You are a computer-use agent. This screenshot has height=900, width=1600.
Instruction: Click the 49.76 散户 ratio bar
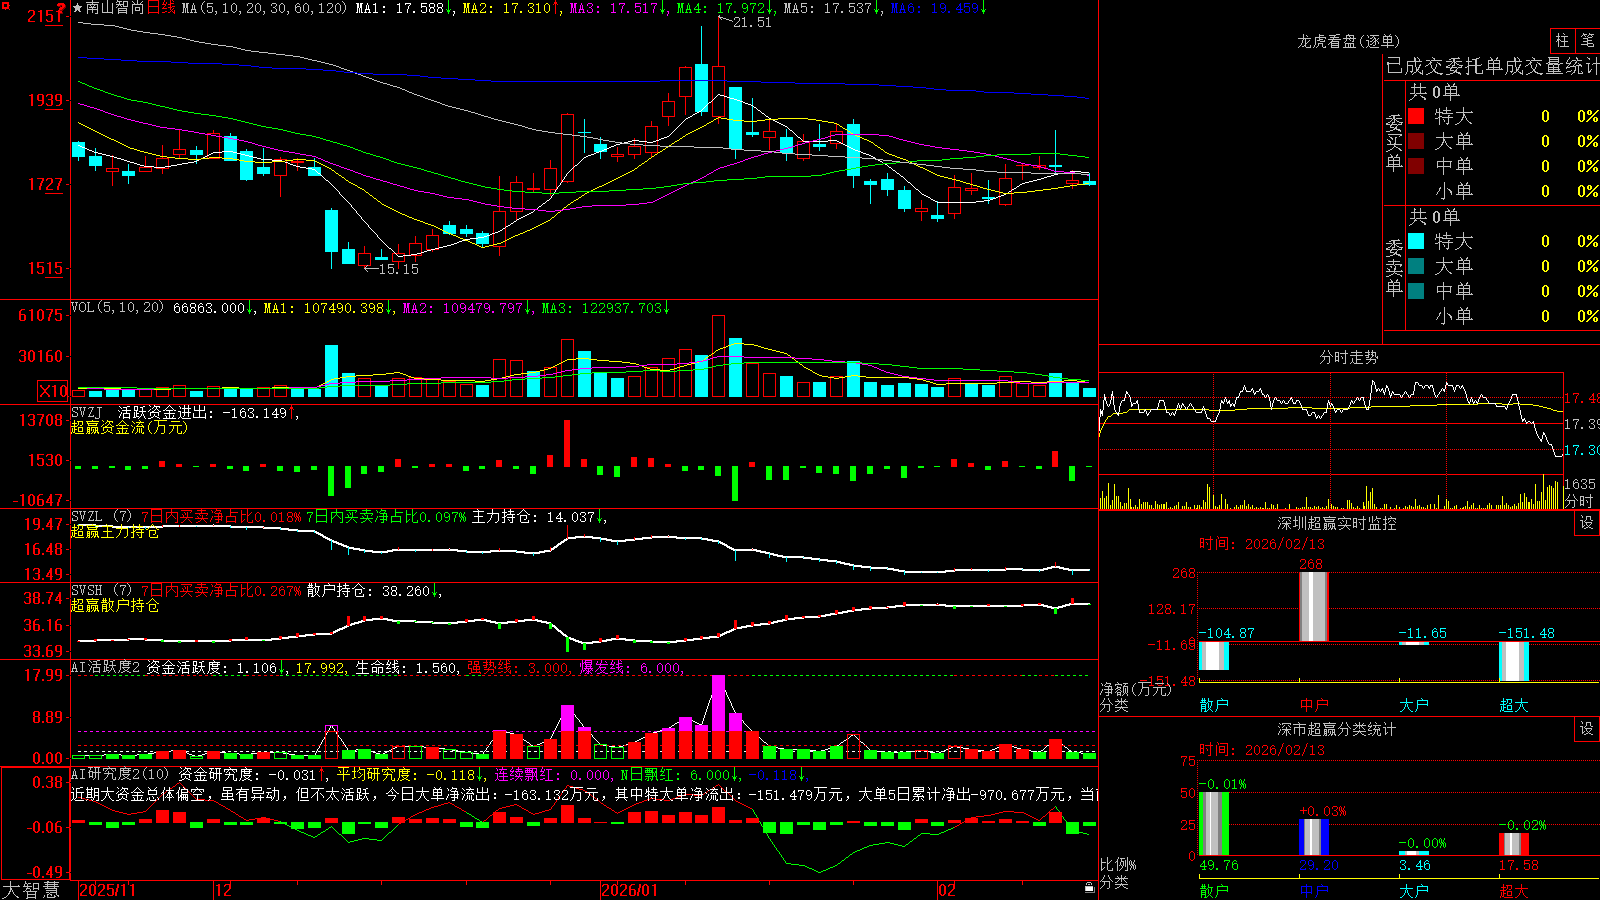pos(1214,823)
